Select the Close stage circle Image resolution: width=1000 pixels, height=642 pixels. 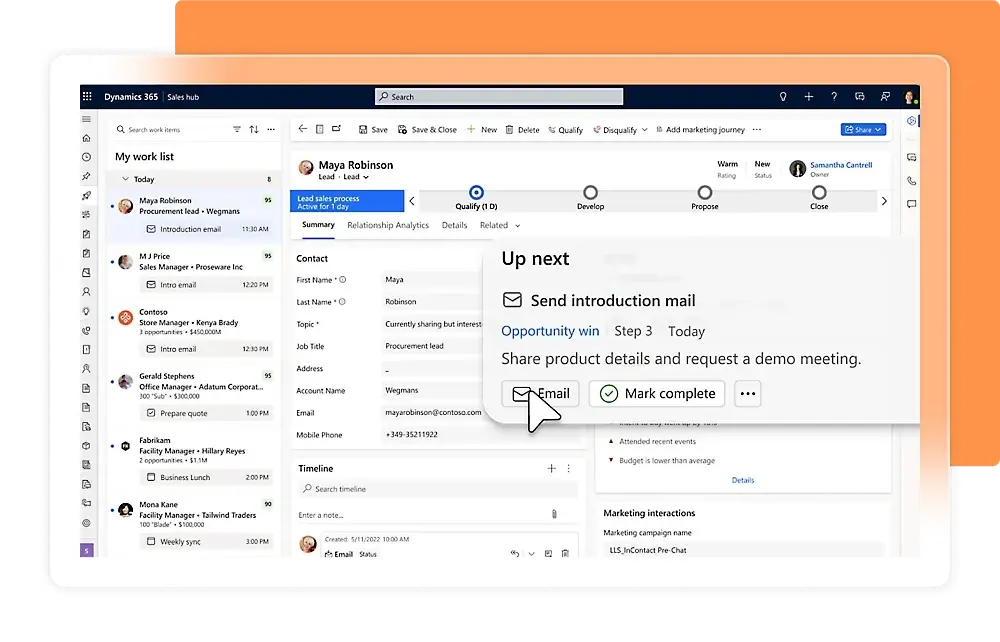pos(819,193)
